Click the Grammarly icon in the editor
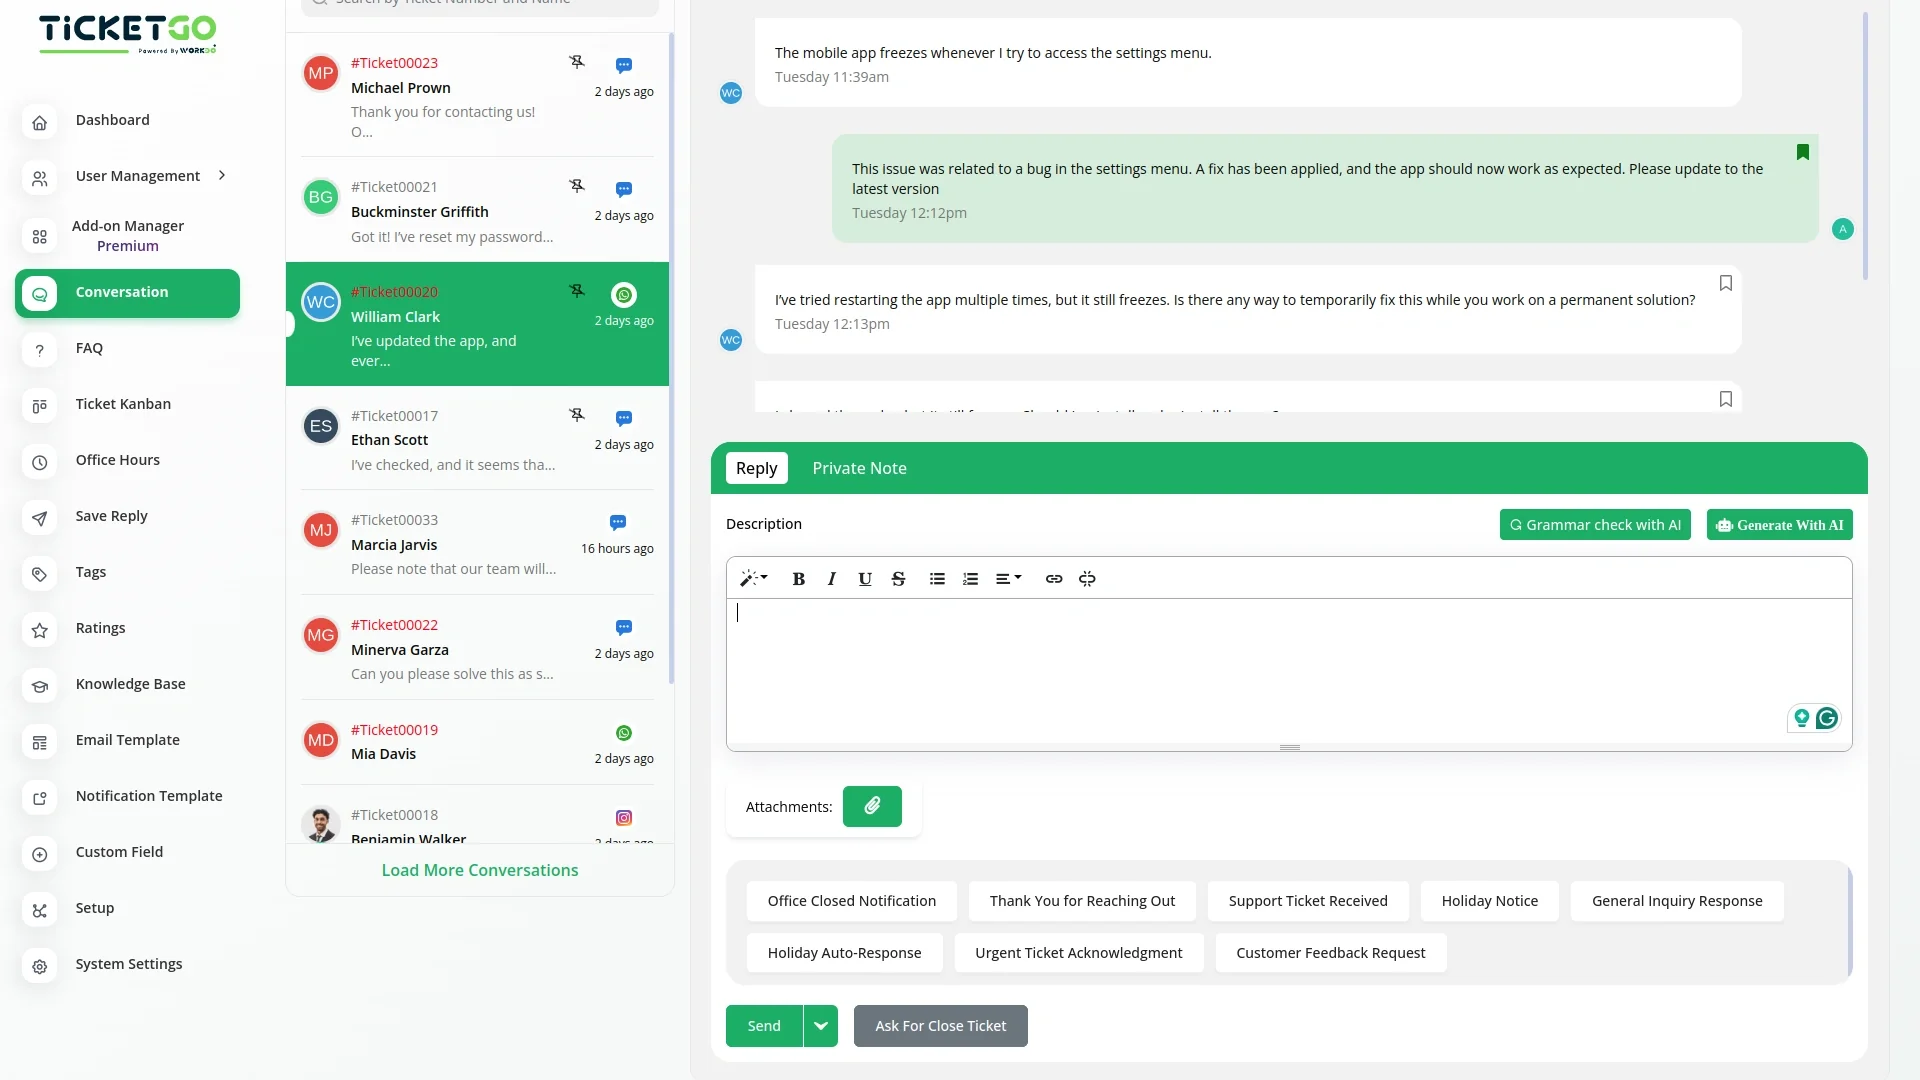Image resolution: width=1920 pixels, height=1080 pixels. 1827,718
